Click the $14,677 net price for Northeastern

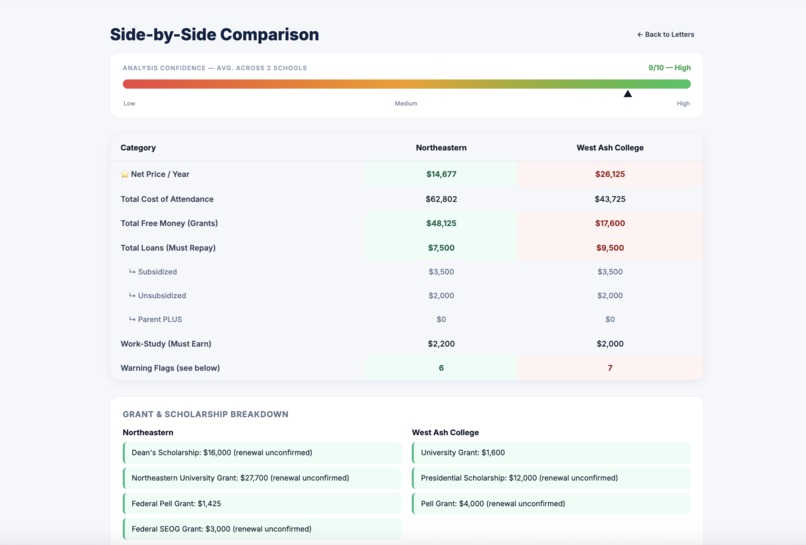tap(441, 174)
